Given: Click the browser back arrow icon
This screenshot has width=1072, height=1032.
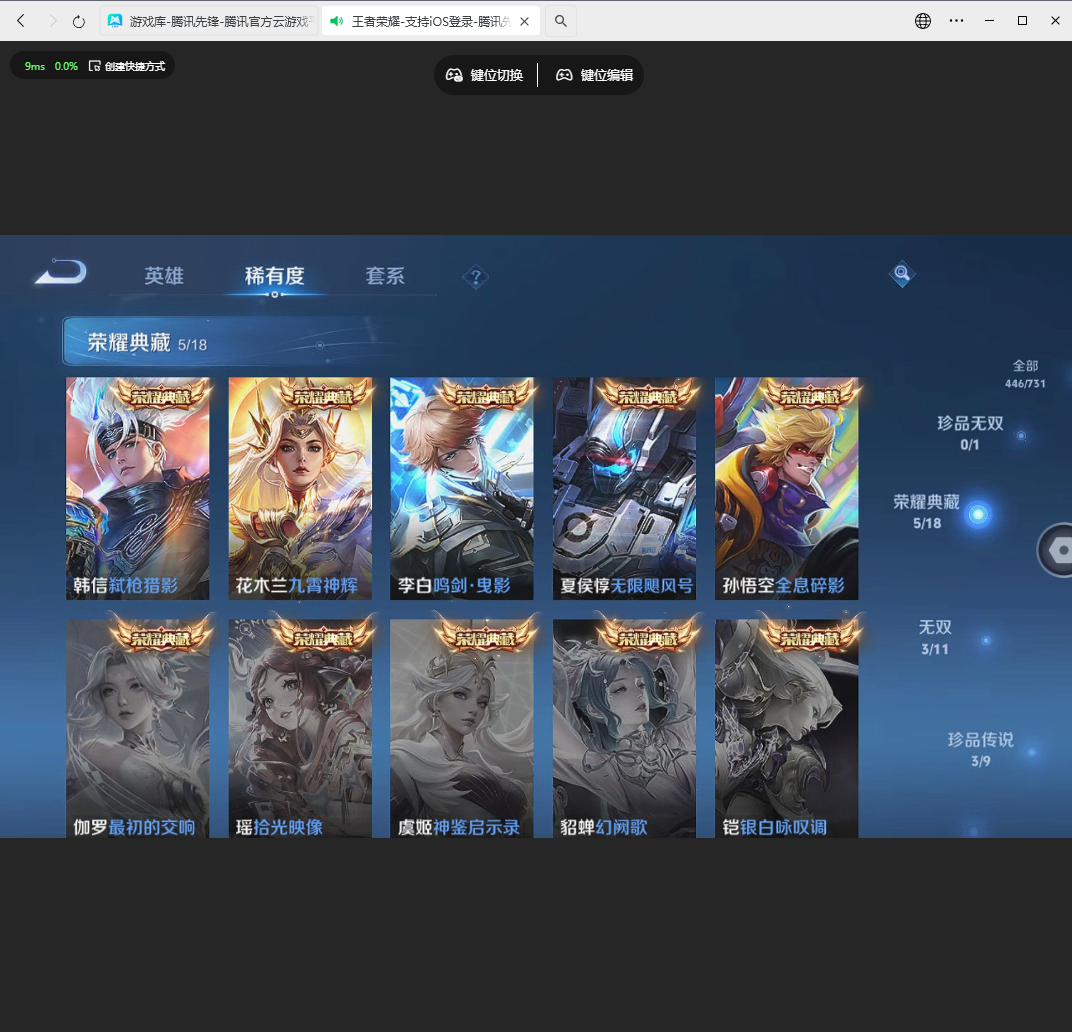Looking at the screenshot, I should [20, 19].
